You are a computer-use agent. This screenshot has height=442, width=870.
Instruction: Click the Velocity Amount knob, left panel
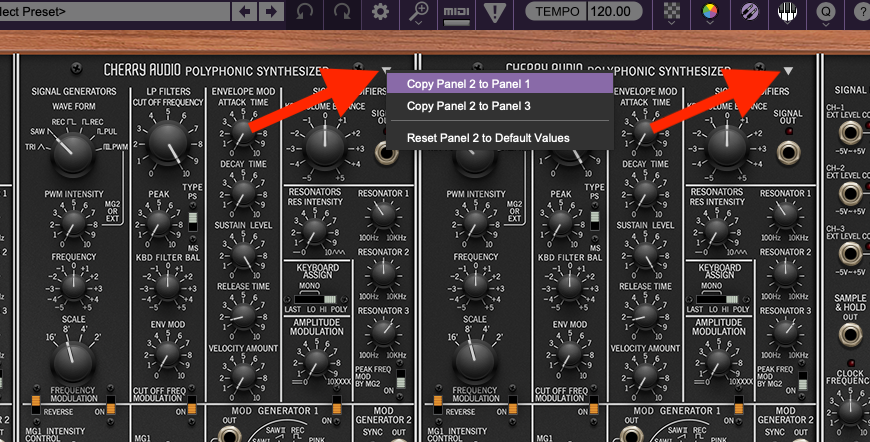click(244, 377)
